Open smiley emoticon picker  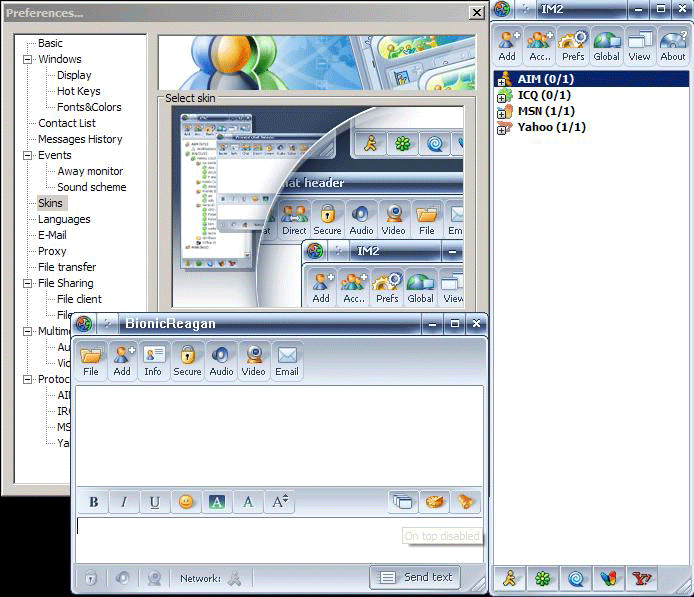pos(186,502)
